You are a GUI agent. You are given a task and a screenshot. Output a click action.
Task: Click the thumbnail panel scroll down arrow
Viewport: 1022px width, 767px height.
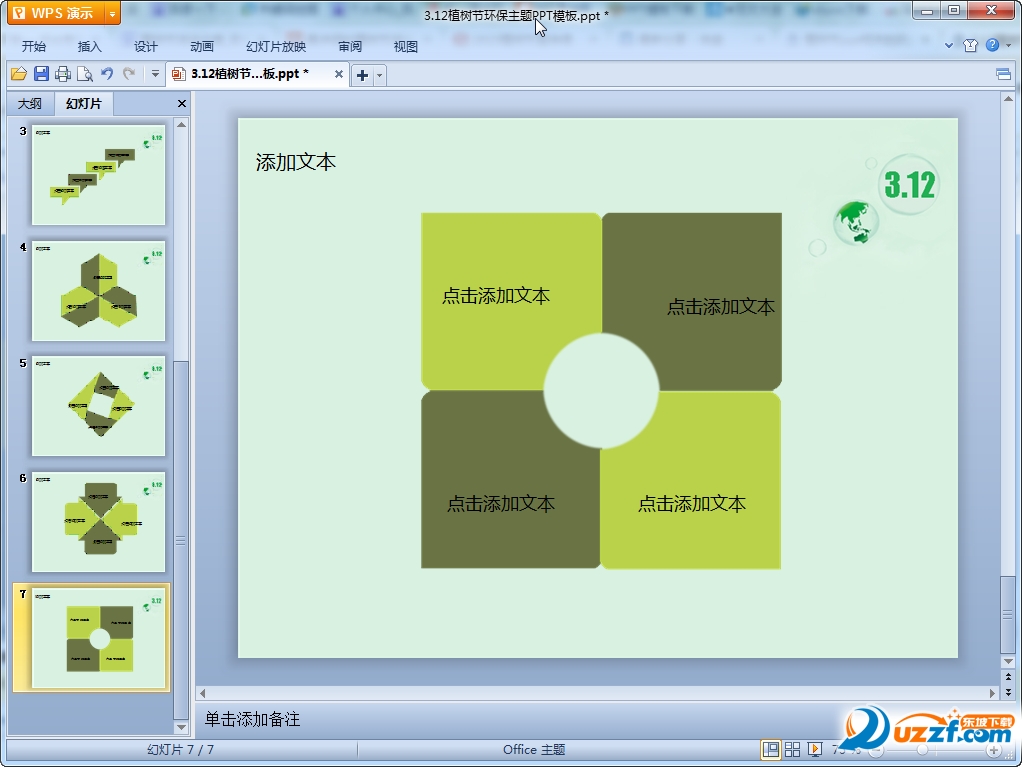coord(181,727)
